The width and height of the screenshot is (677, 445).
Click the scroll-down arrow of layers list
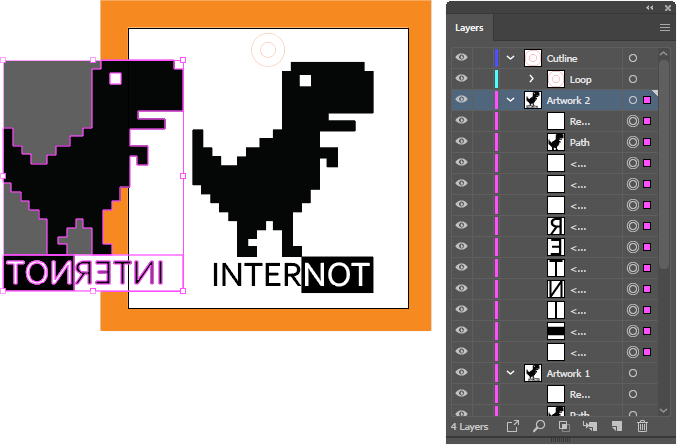pos(664,410)
